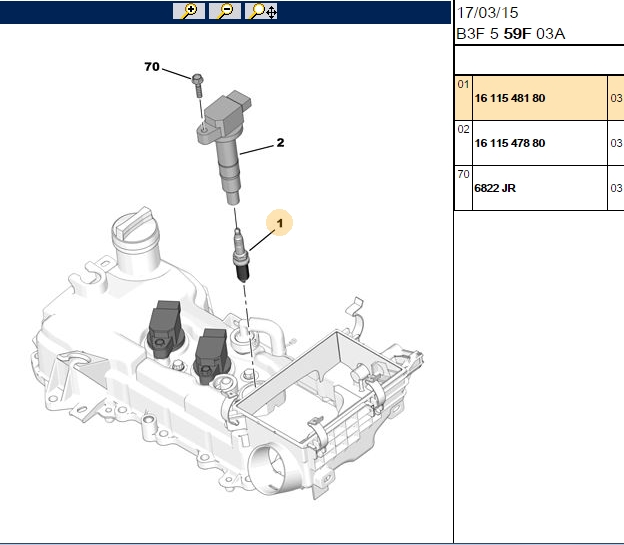Click callout number 2 beside the ignition coil
Image resolution: width=624 pixels, height=545 pixels.
click(x=280, y=143)
